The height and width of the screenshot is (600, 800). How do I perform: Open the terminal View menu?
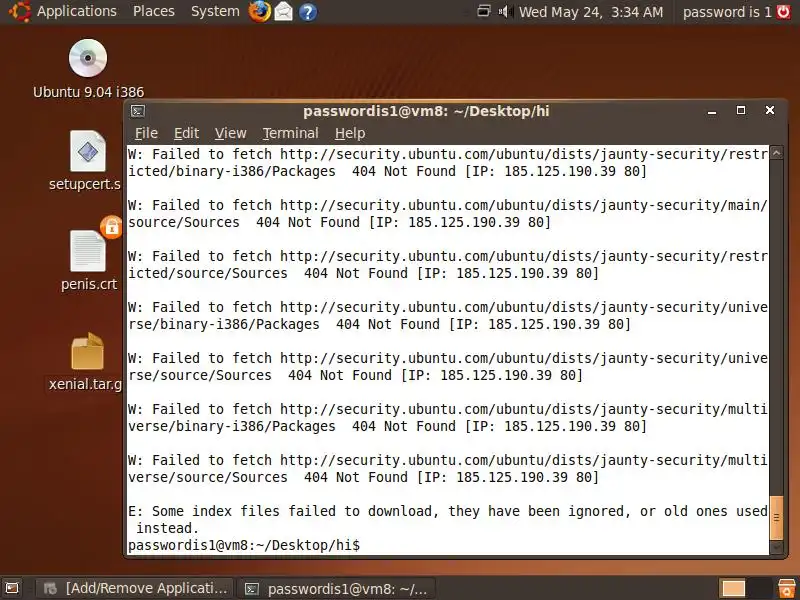[x=230, y=133]
